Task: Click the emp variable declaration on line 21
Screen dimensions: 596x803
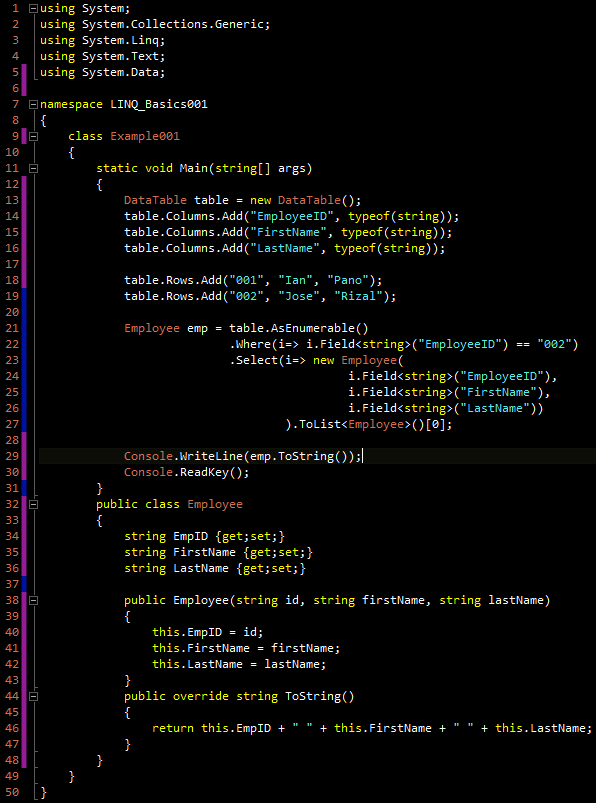Action: (197, 328)
